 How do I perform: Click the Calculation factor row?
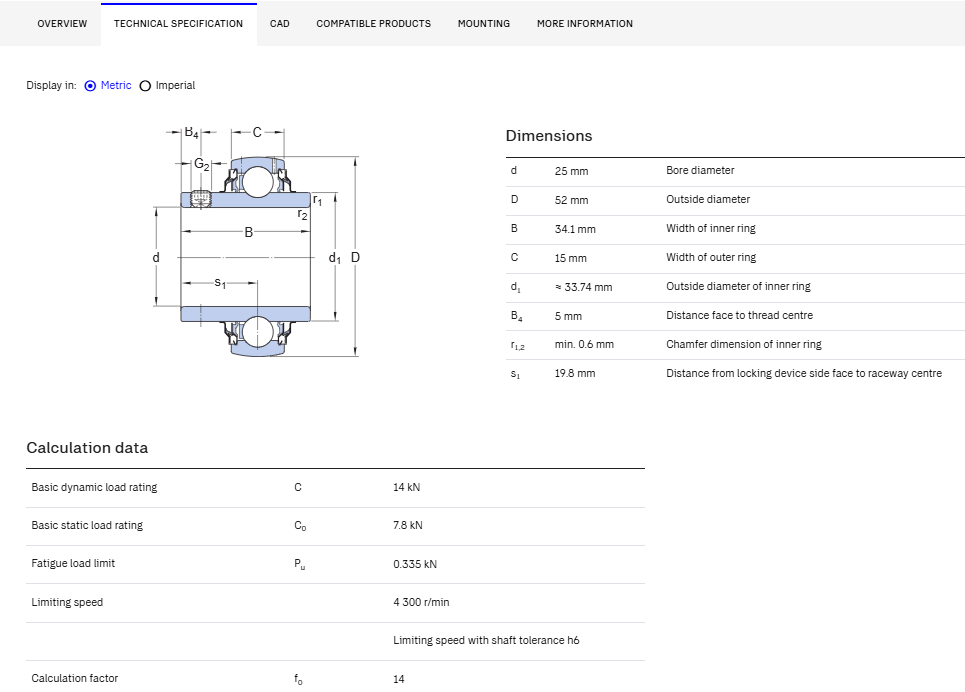(335, 677)
